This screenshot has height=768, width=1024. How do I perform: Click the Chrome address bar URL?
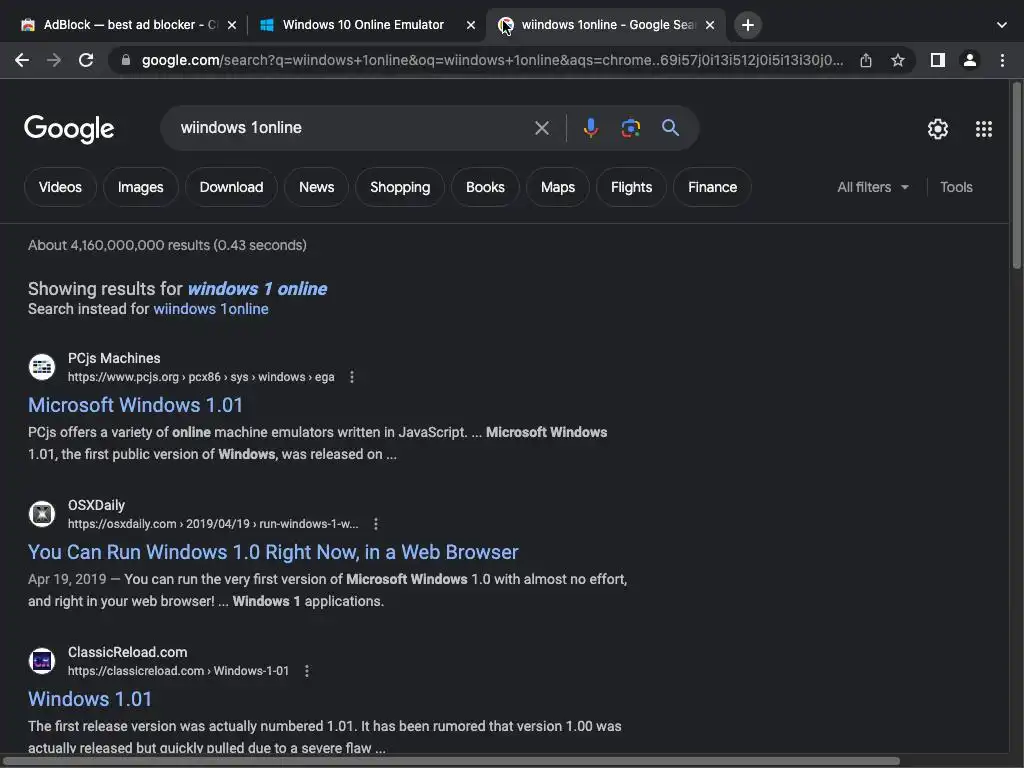pos(492,60)
